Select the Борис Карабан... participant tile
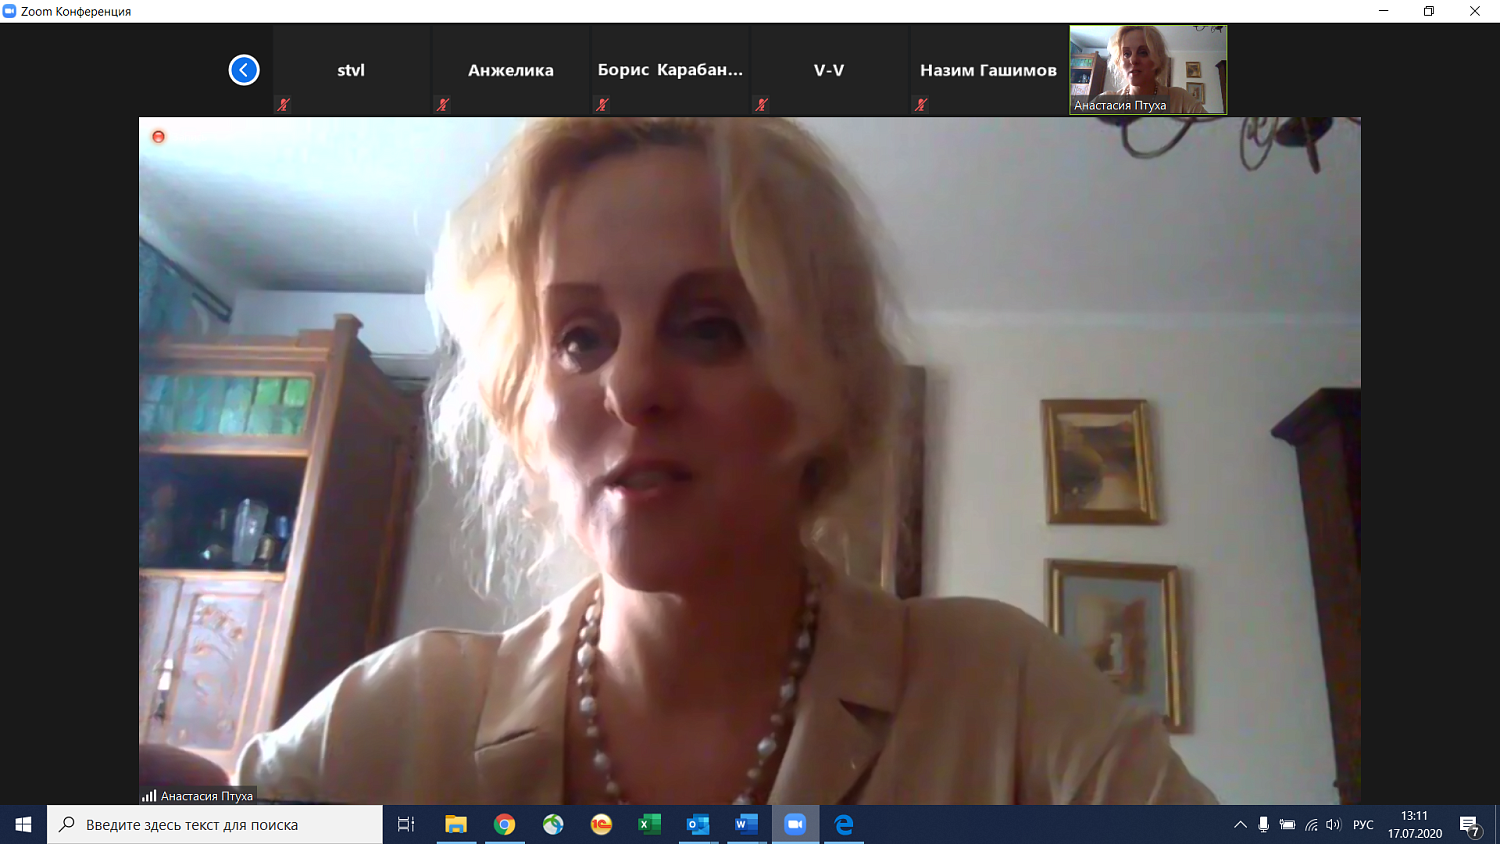 (x=670, y=70)
